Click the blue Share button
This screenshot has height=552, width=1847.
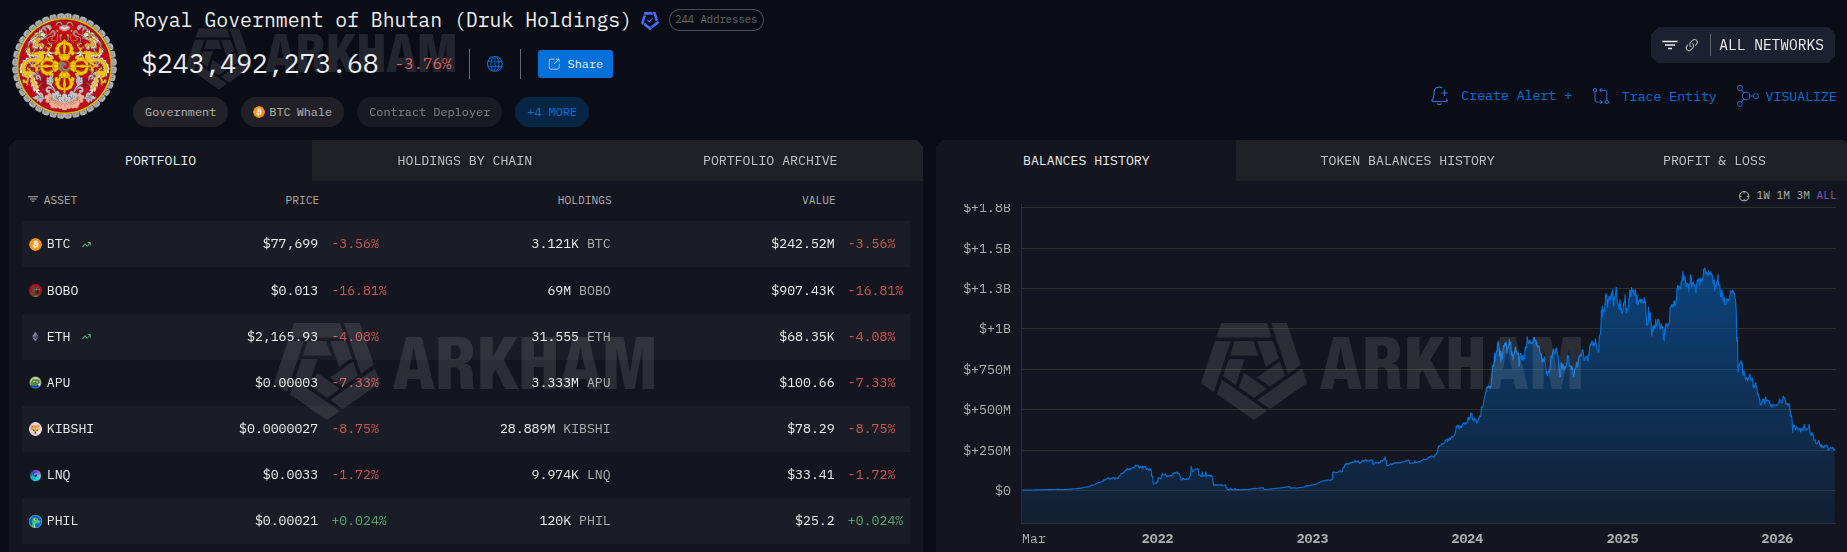pyautogui.click(x=575, y=64)
